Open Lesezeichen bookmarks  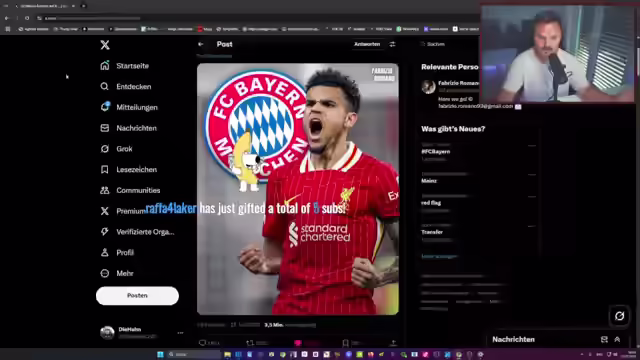pos(105,169)
